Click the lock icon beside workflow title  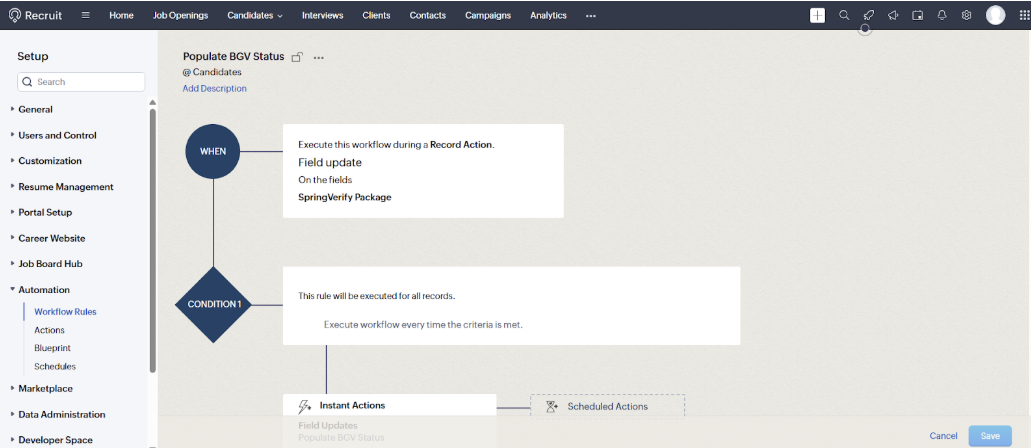point(297,58)
